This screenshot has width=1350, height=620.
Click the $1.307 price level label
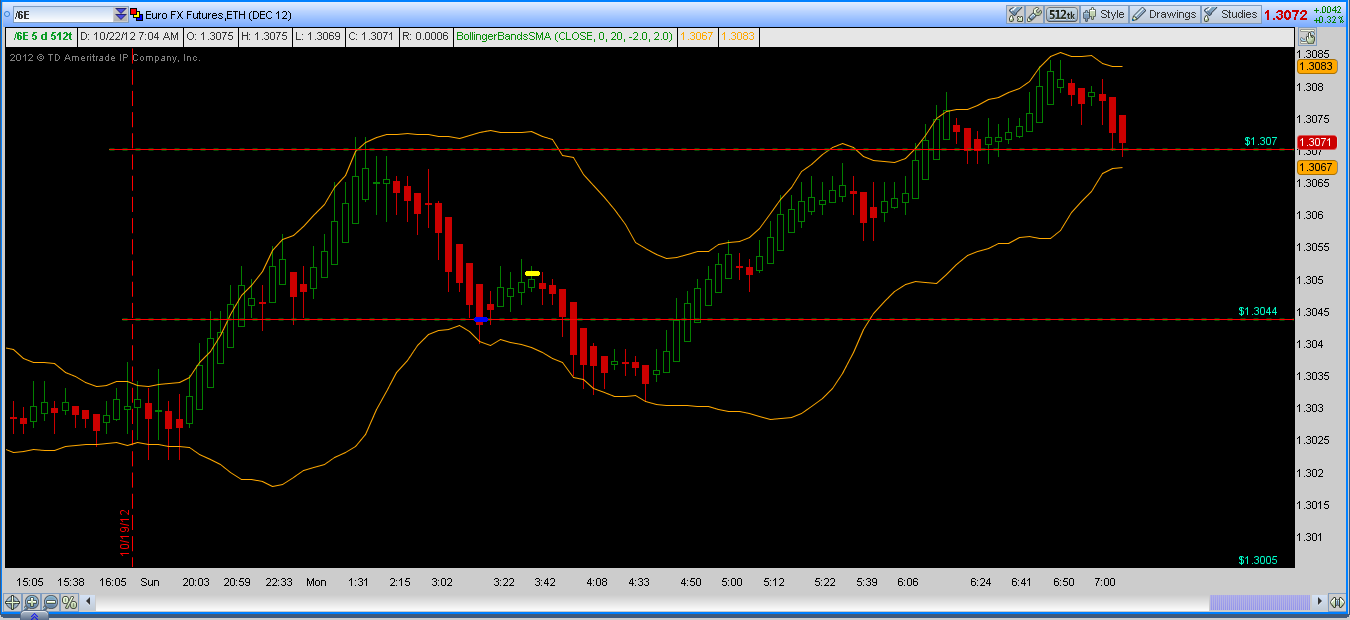[1261, 141]
